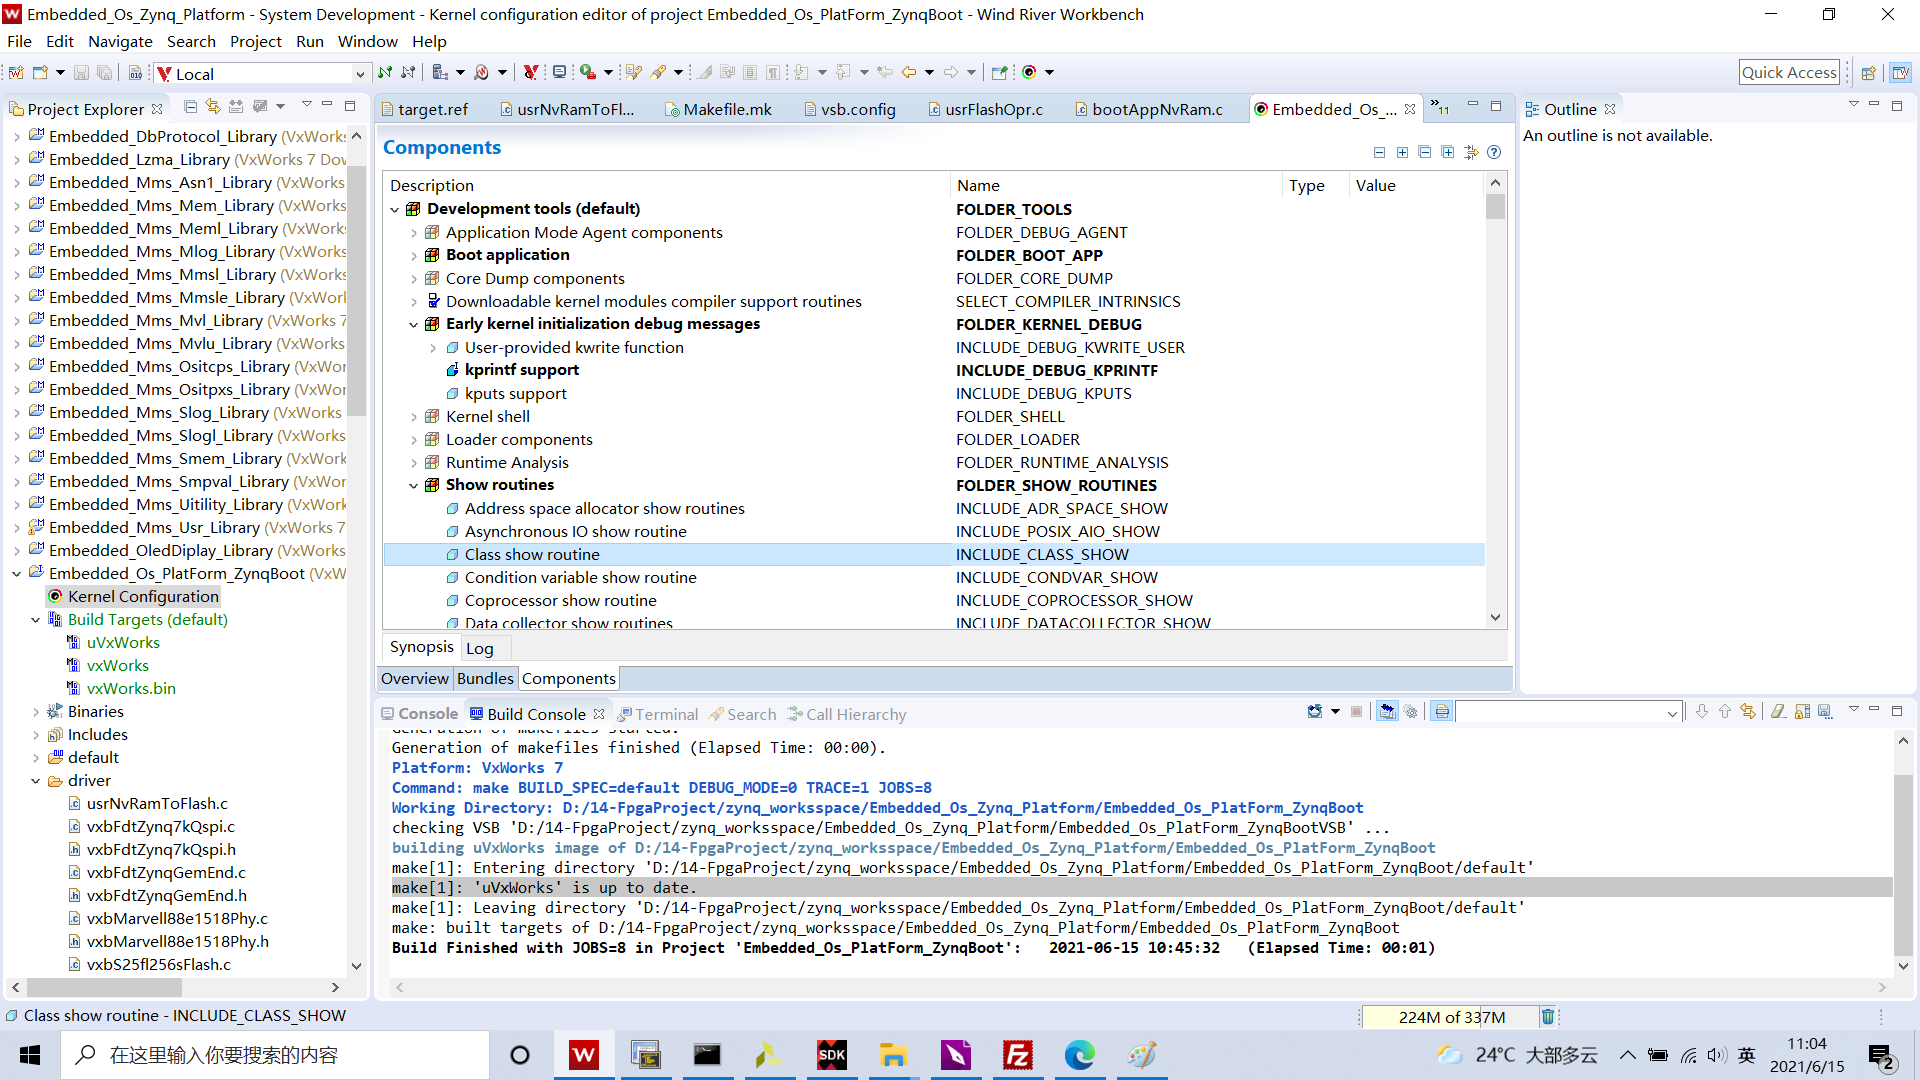Switch to the Overview tab
The width and height of the screenshot is (1920, 1080).
click(415, 679)
